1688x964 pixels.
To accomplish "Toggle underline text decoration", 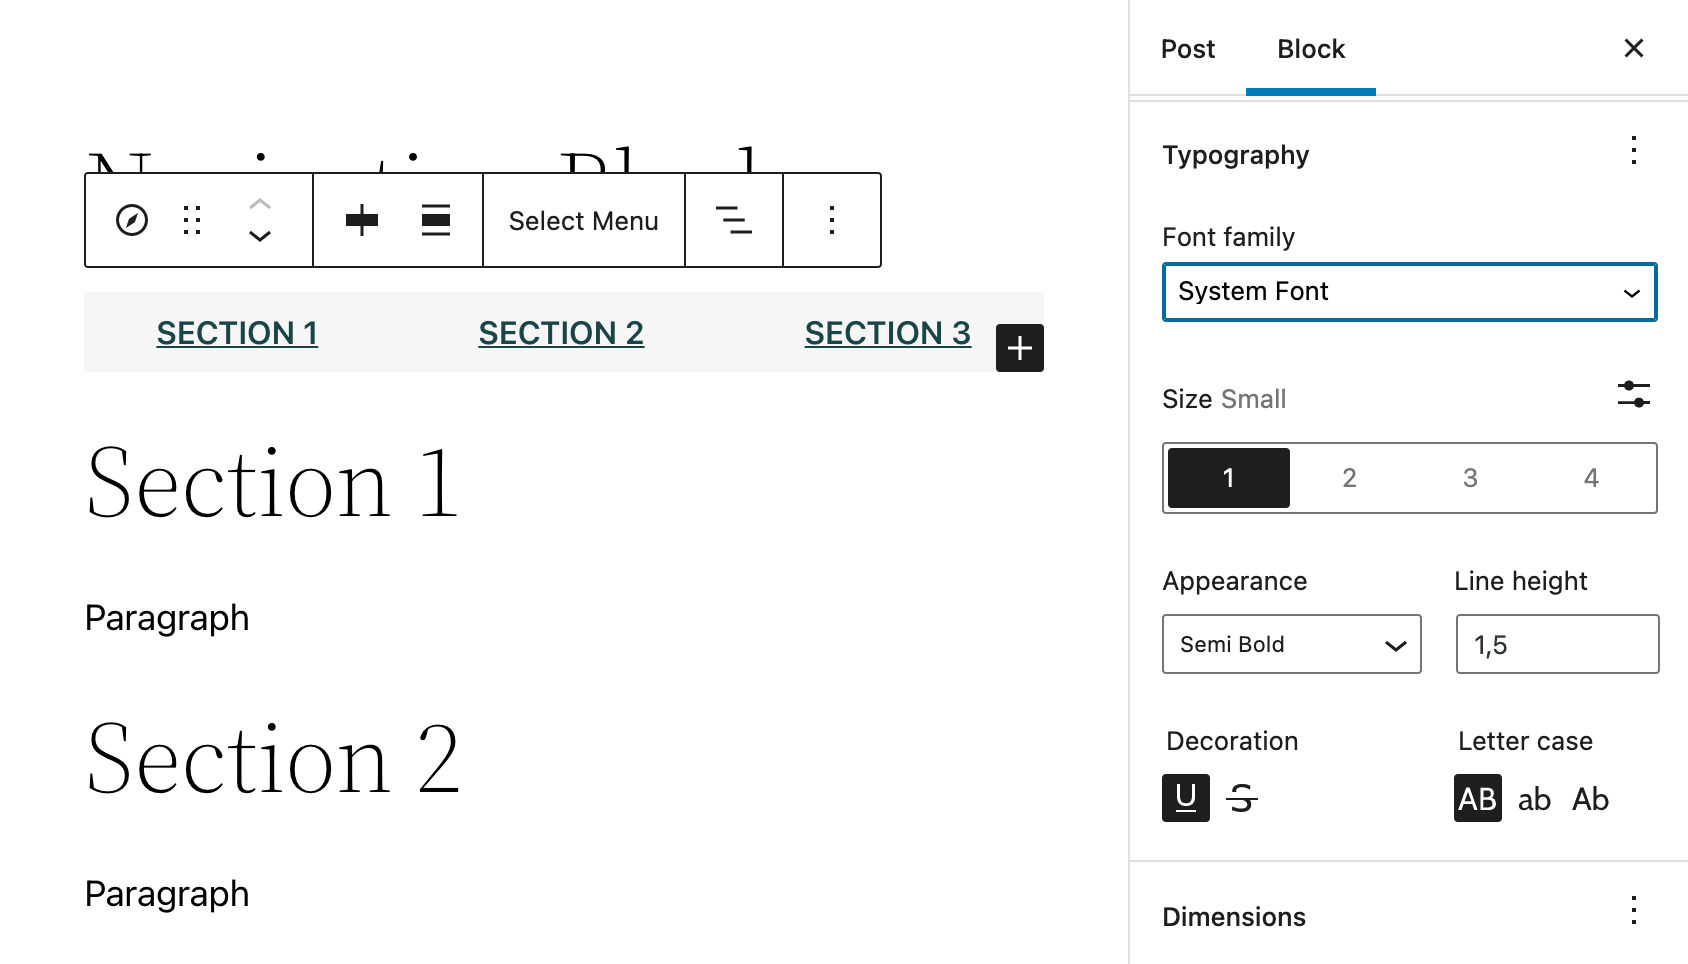I will (x=1185, y=798).
